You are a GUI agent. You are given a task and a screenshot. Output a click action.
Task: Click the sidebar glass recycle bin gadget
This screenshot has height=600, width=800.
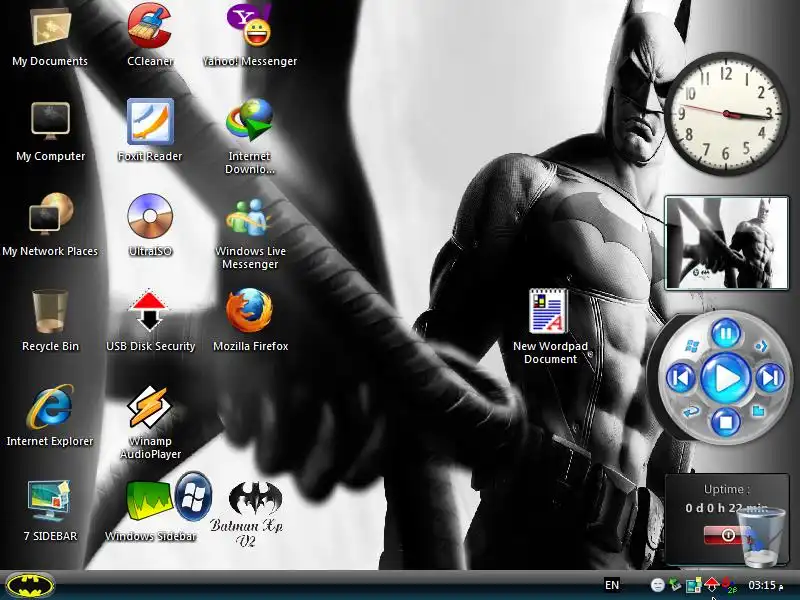(x=761, y=538)
